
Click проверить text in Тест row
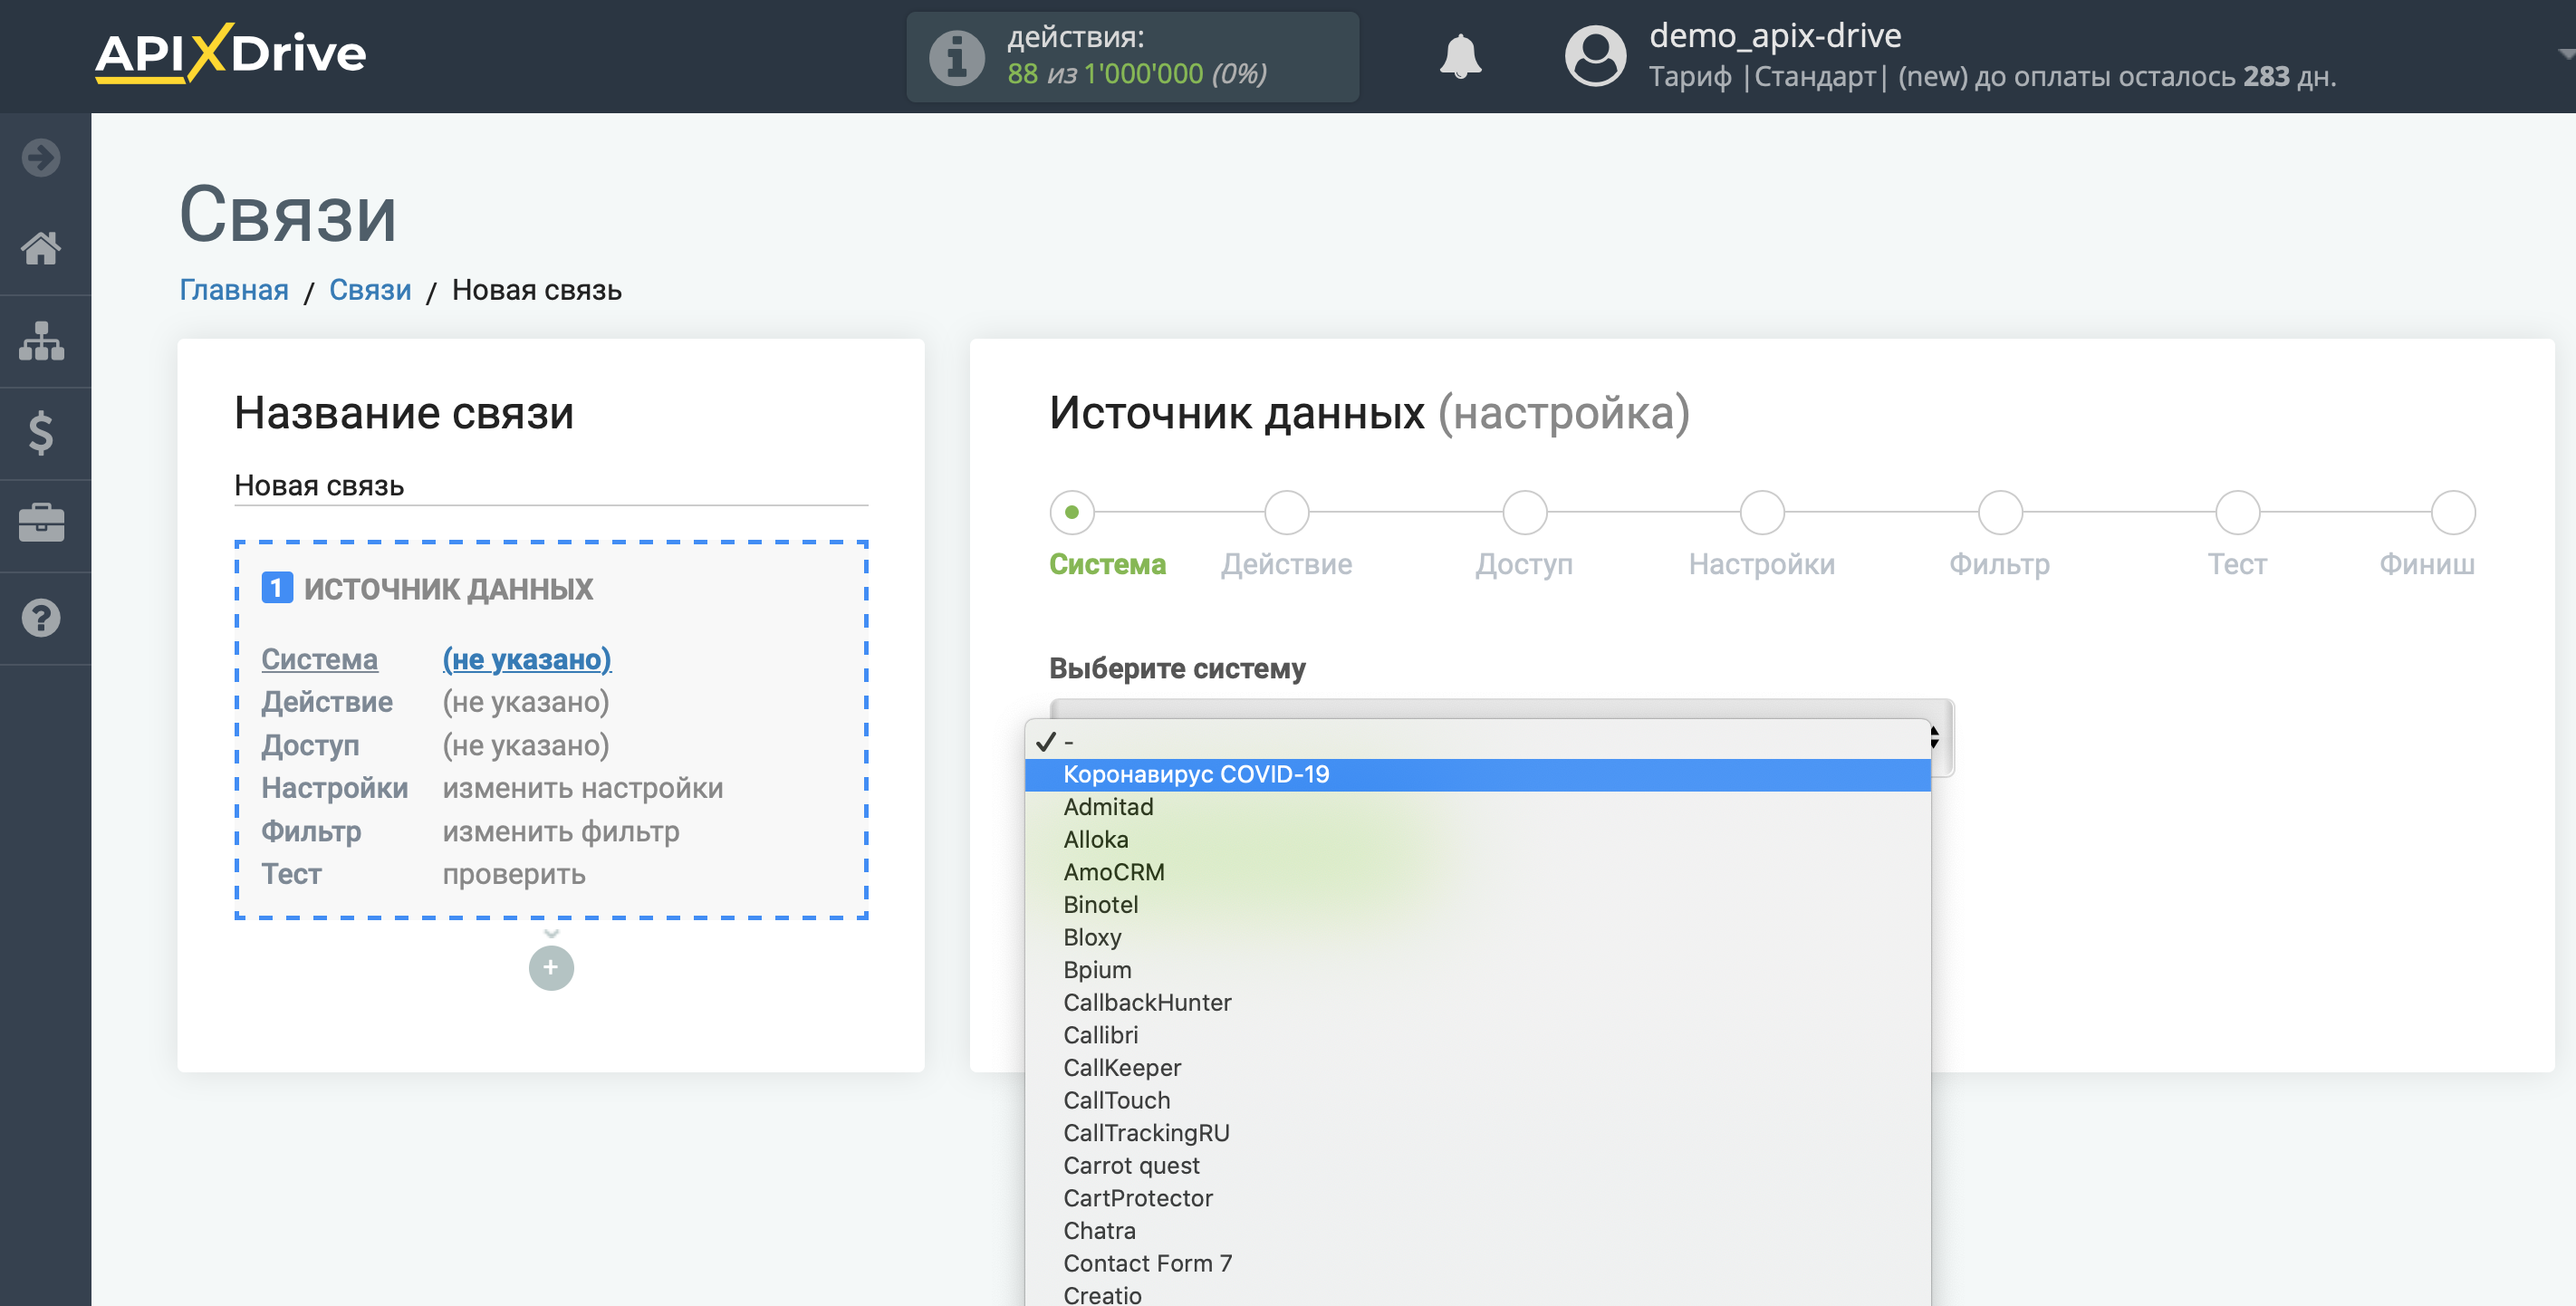[514, 874]
